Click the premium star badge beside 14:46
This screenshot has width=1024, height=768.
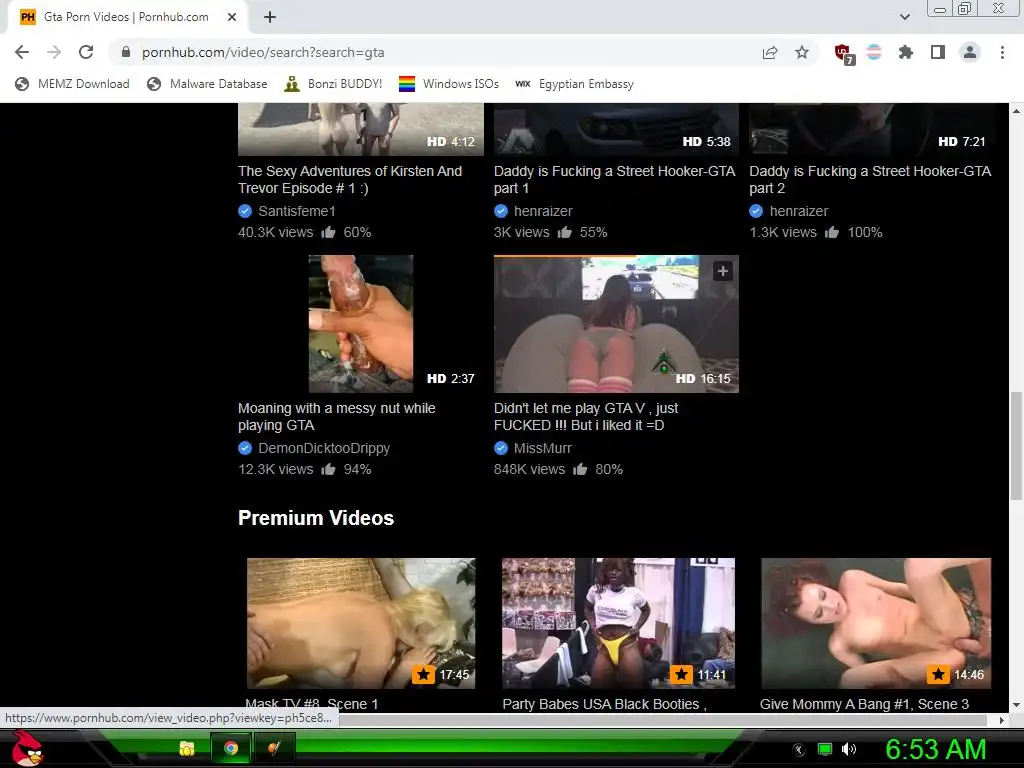[938, 674]
